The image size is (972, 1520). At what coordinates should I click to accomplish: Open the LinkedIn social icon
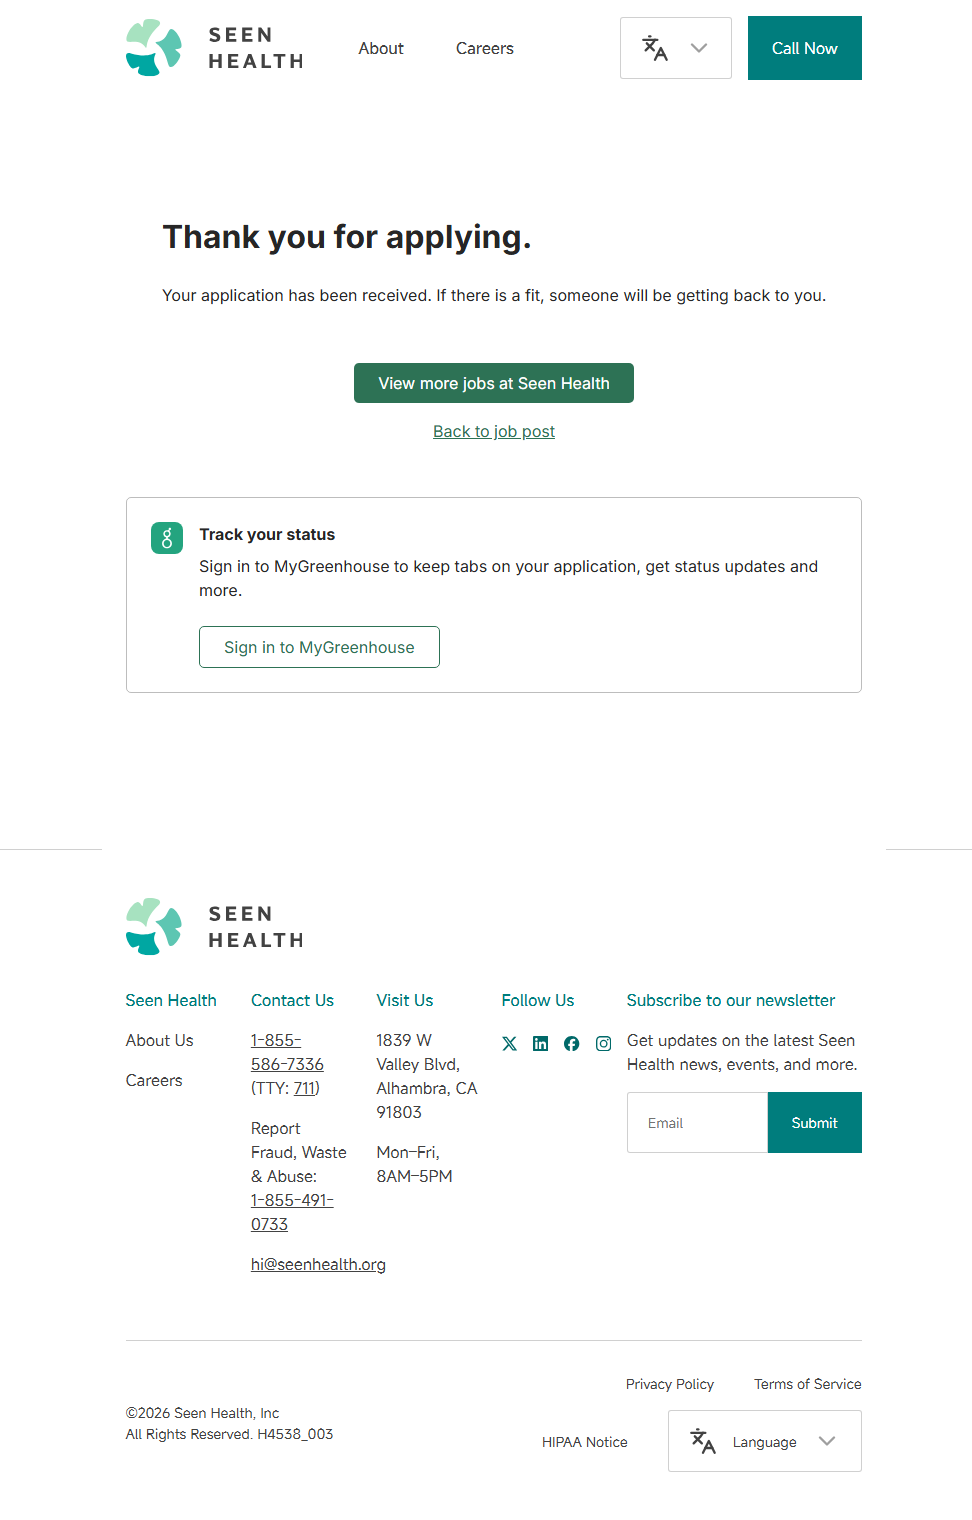coord(541,1044)
